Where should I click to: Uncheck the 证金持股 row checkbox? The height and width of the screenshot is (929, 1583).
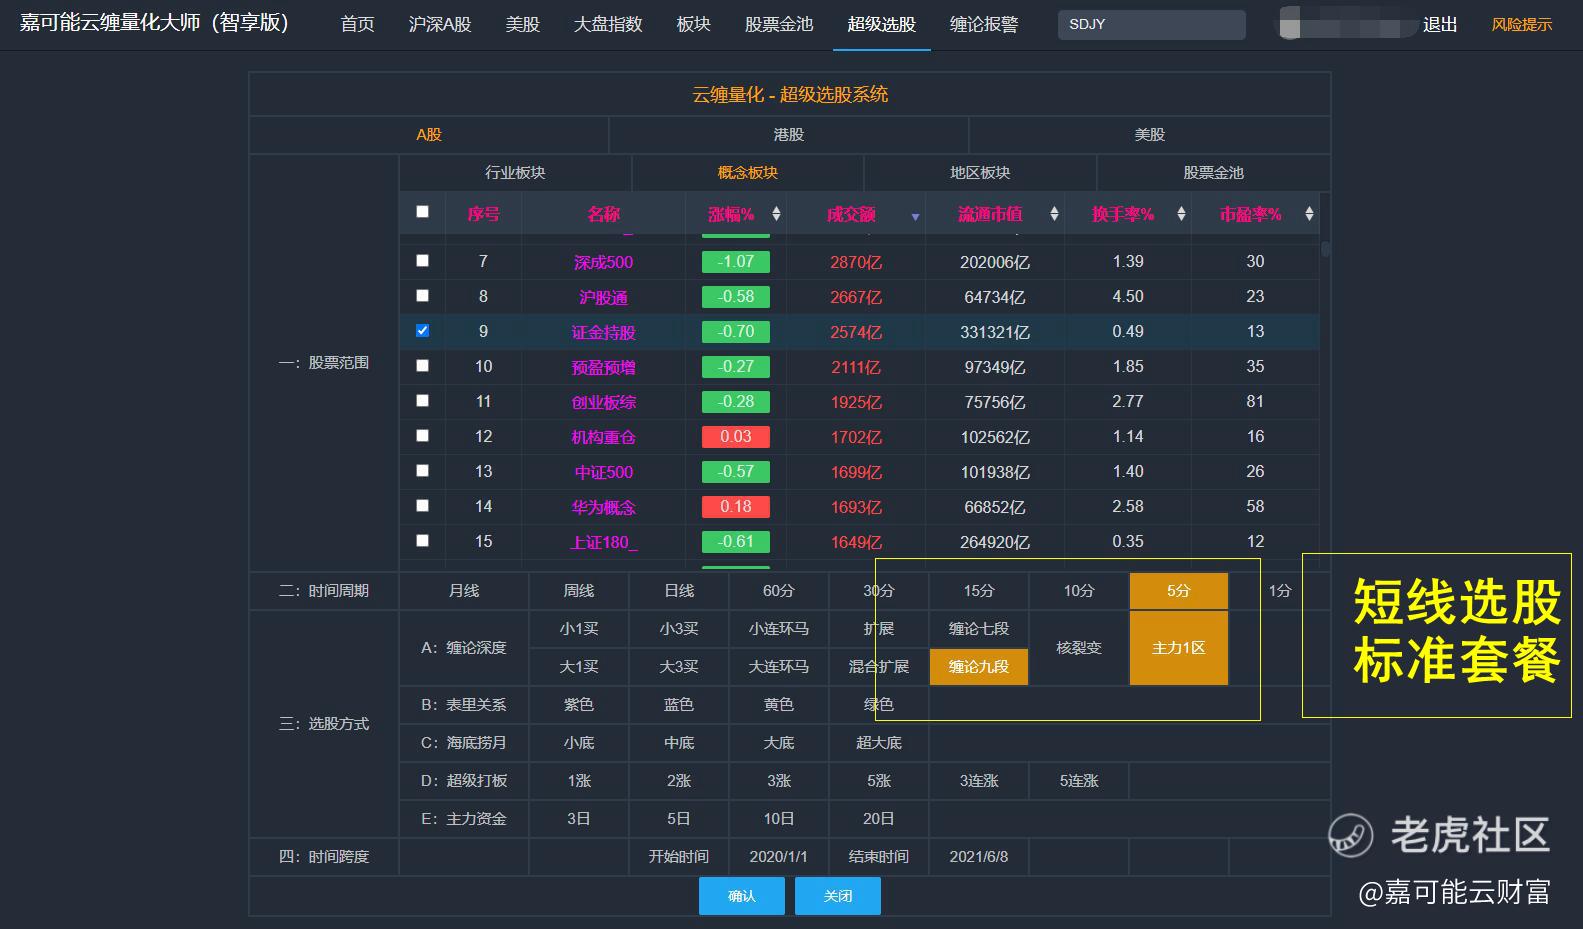click(422, 331)
